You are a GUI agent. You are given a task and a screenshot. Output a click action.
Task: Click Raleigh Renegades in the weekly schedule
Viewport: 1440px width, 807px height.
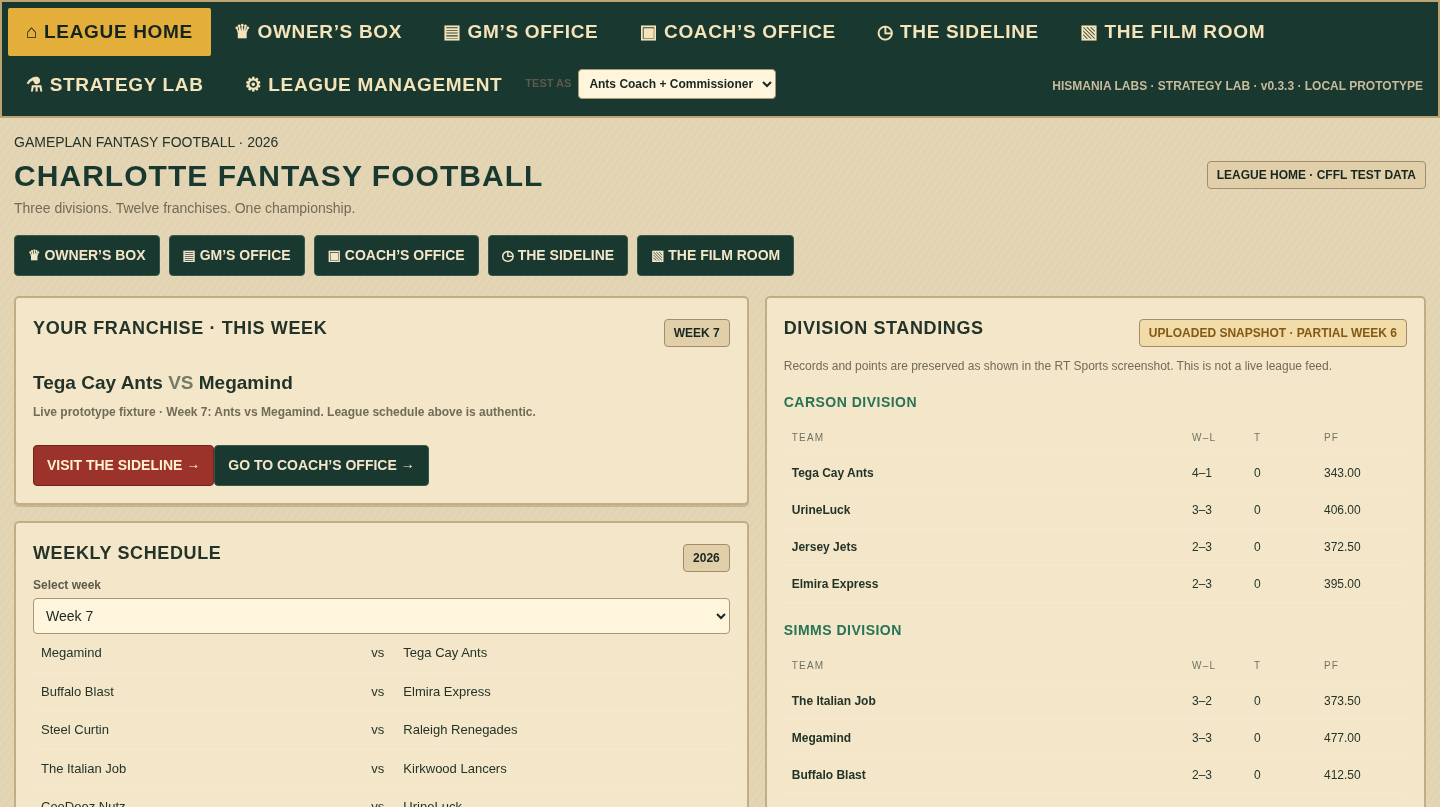click(x=460, y=730)
